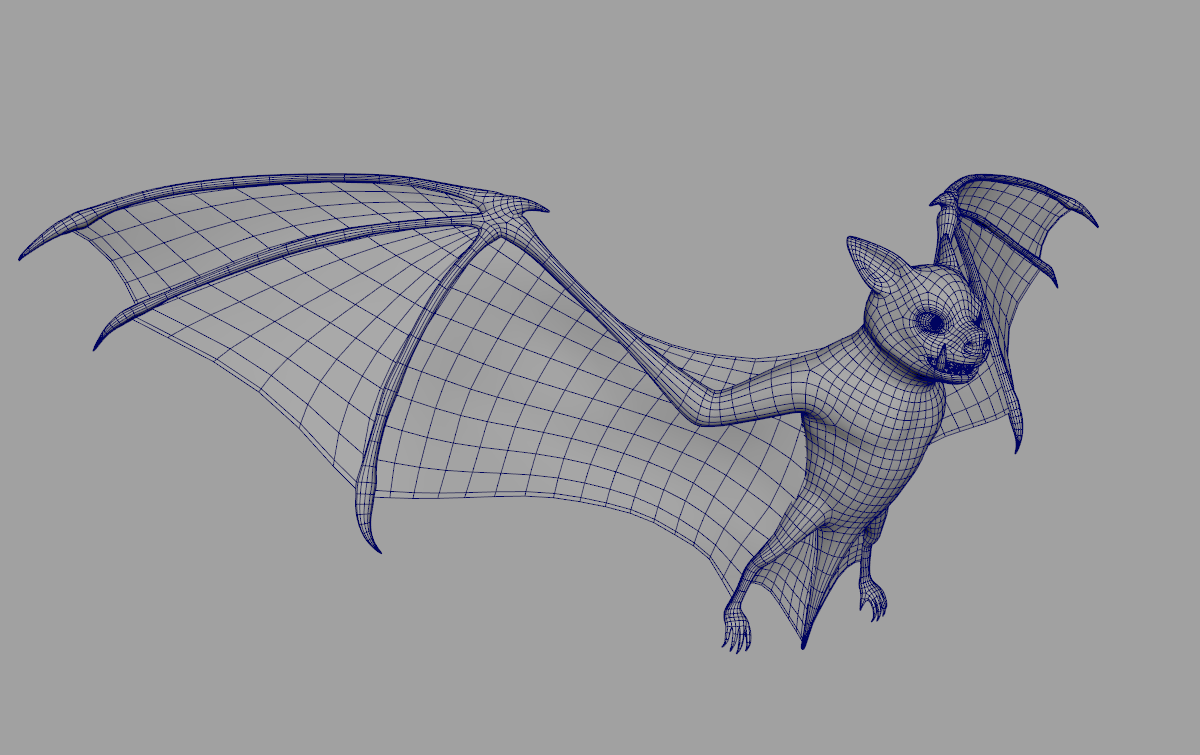This screenshot has width=1200, height=755.
Task: Click the pointed tail membrane tip between feet
Action: [803, 643]
